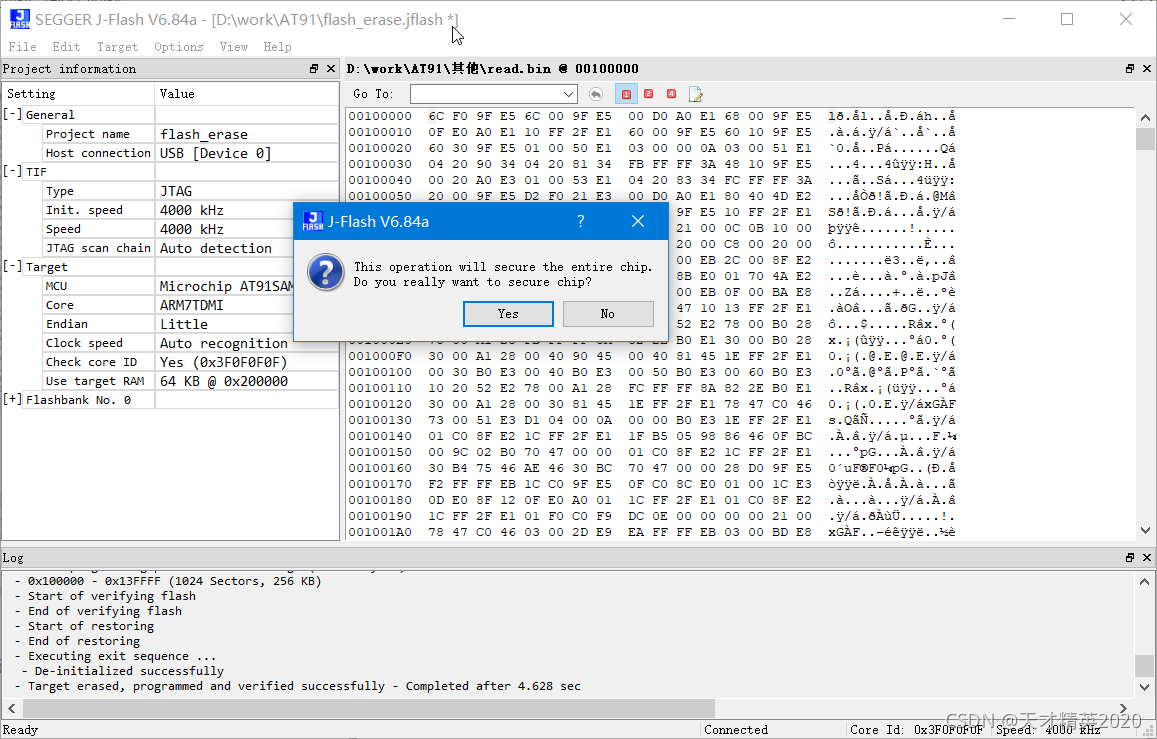Decline securing the chip with No
Image resolution: width=1157 pixels, height=739 pixels.
608,313
